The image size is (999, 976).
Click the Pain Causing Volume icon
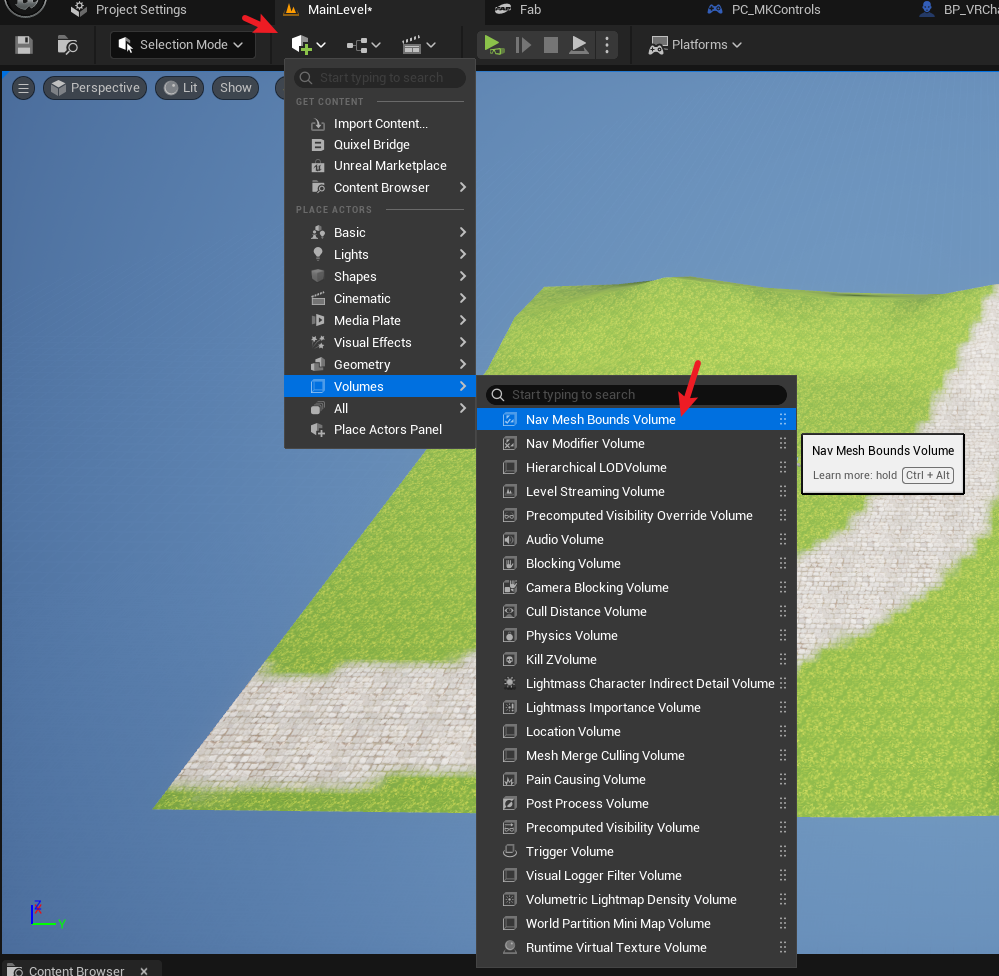(510, 780)
